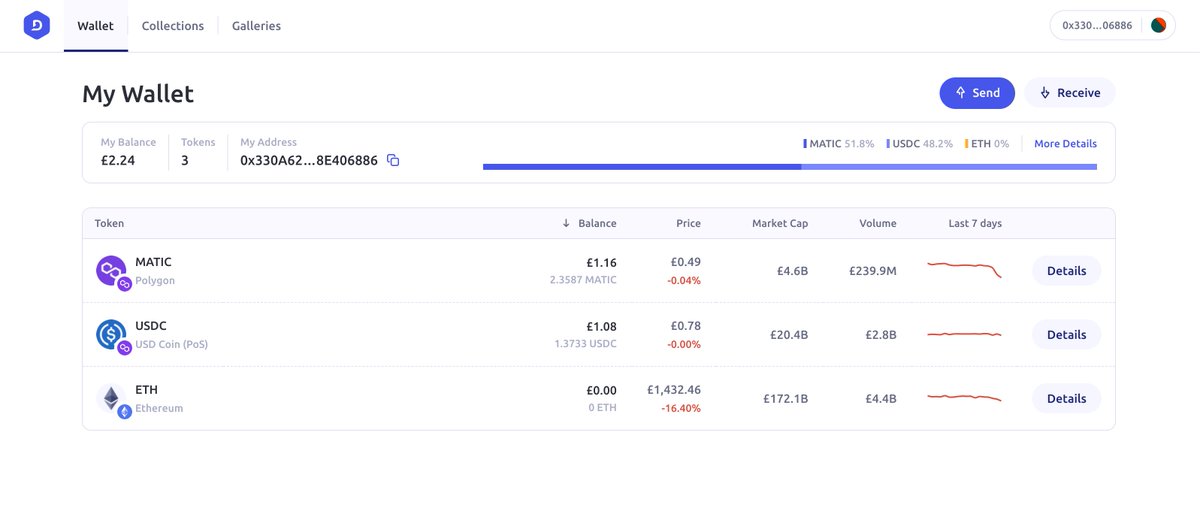
Task: Open the 0x330...06886 account menu
Action: click(x=1113, y=25)
